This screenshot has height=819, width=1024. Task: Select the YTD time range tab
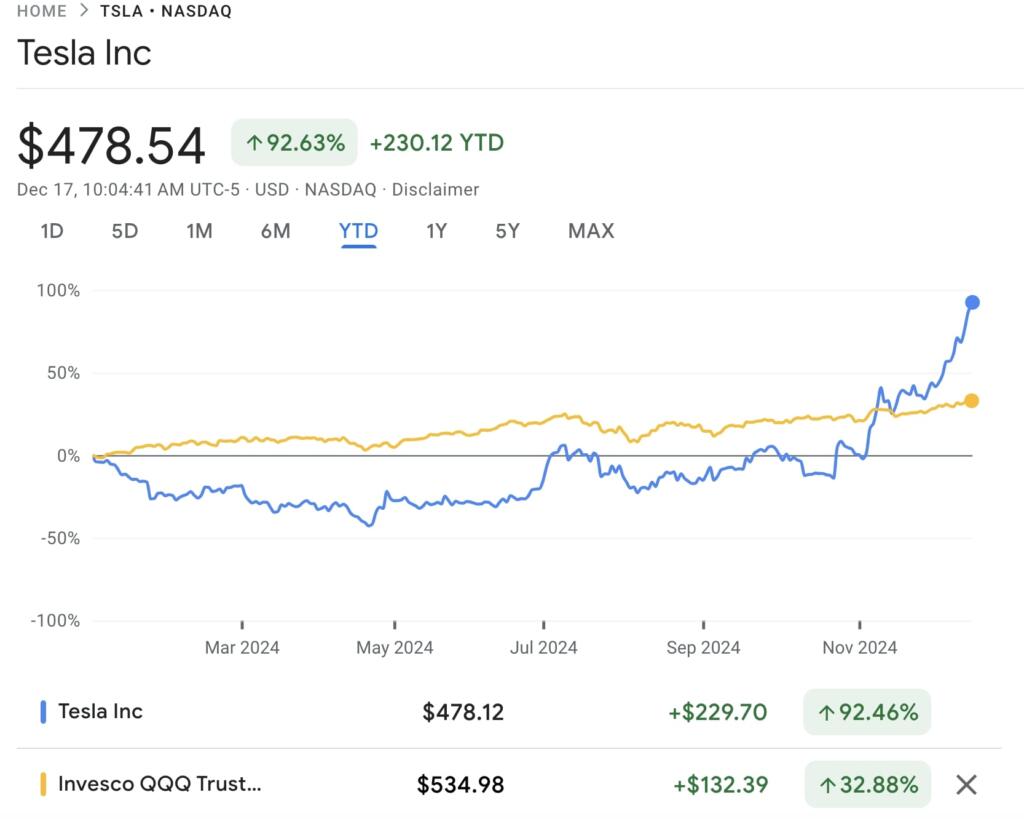pos(358,231)
